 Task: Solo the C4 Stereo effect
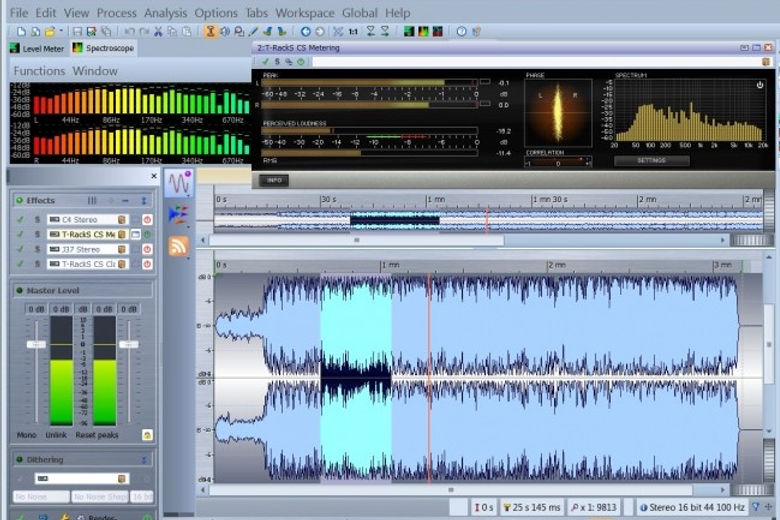tap(37, 219)
